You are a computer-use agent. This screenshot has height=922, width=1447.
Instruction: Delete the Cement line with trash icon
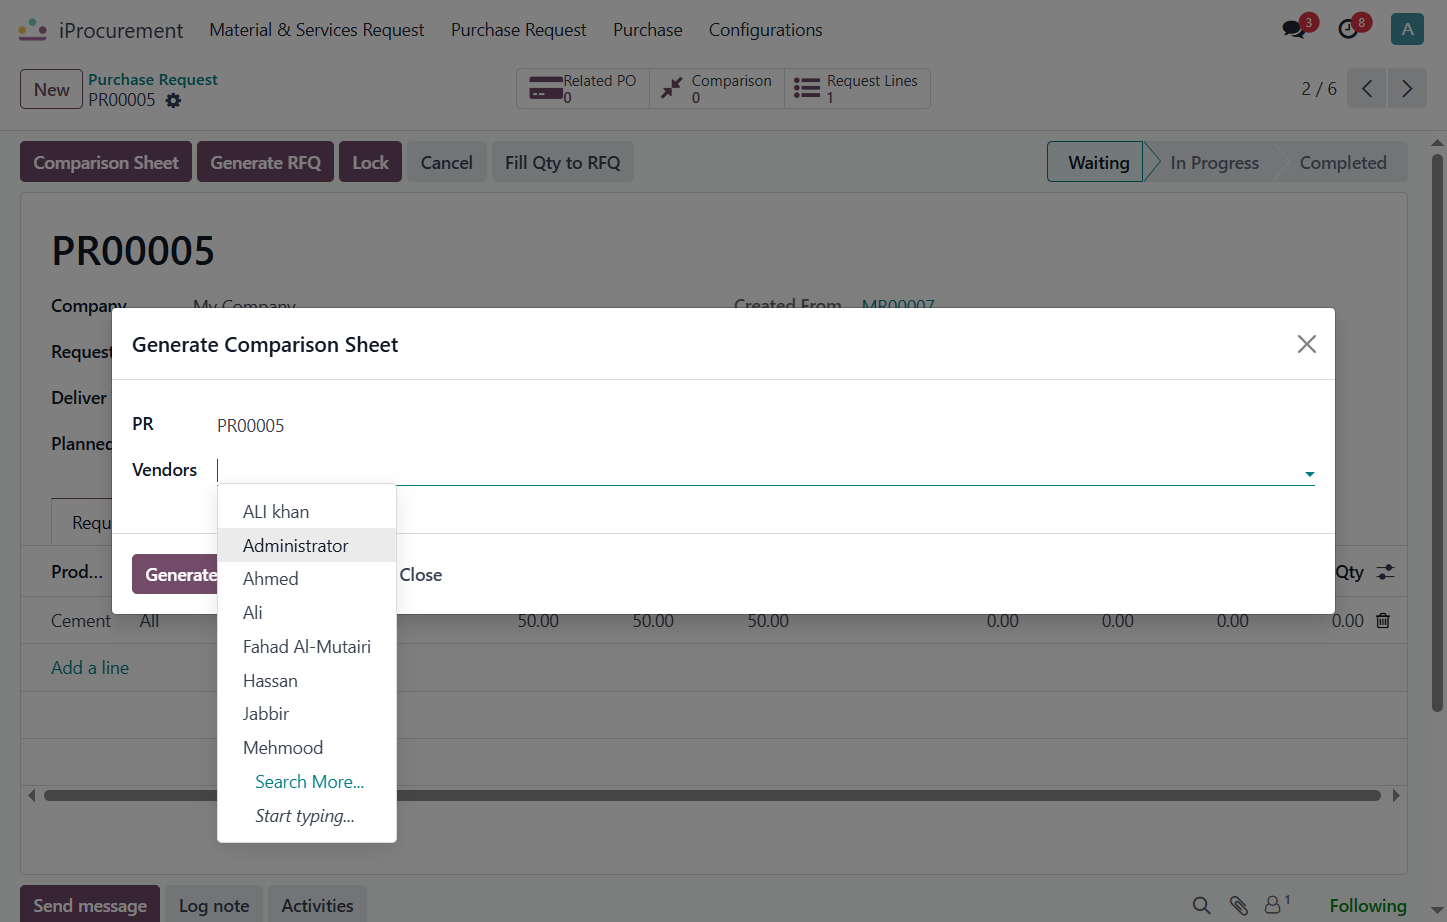(x=1383, y=621)
